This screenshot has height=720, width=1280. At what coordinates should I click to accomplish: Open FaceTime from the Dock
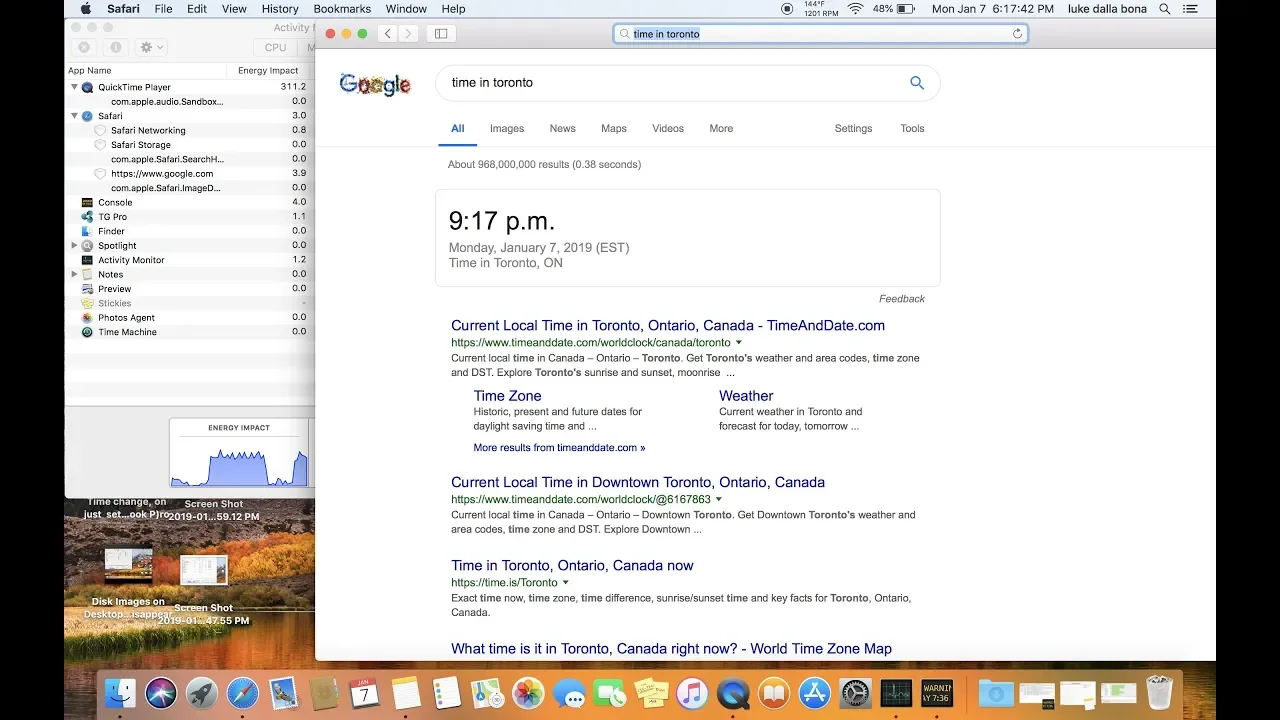(x=610, y=693)
